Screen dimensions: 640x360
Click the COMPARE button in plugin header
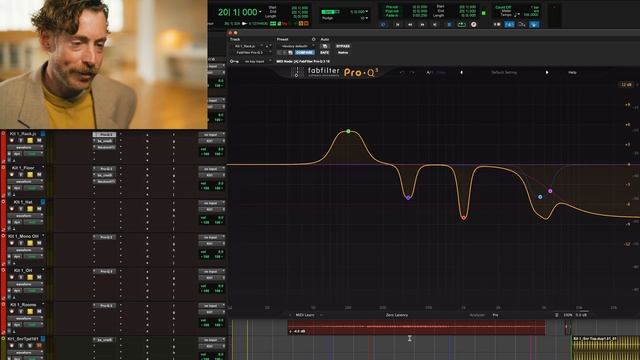(x=304, y=53)
